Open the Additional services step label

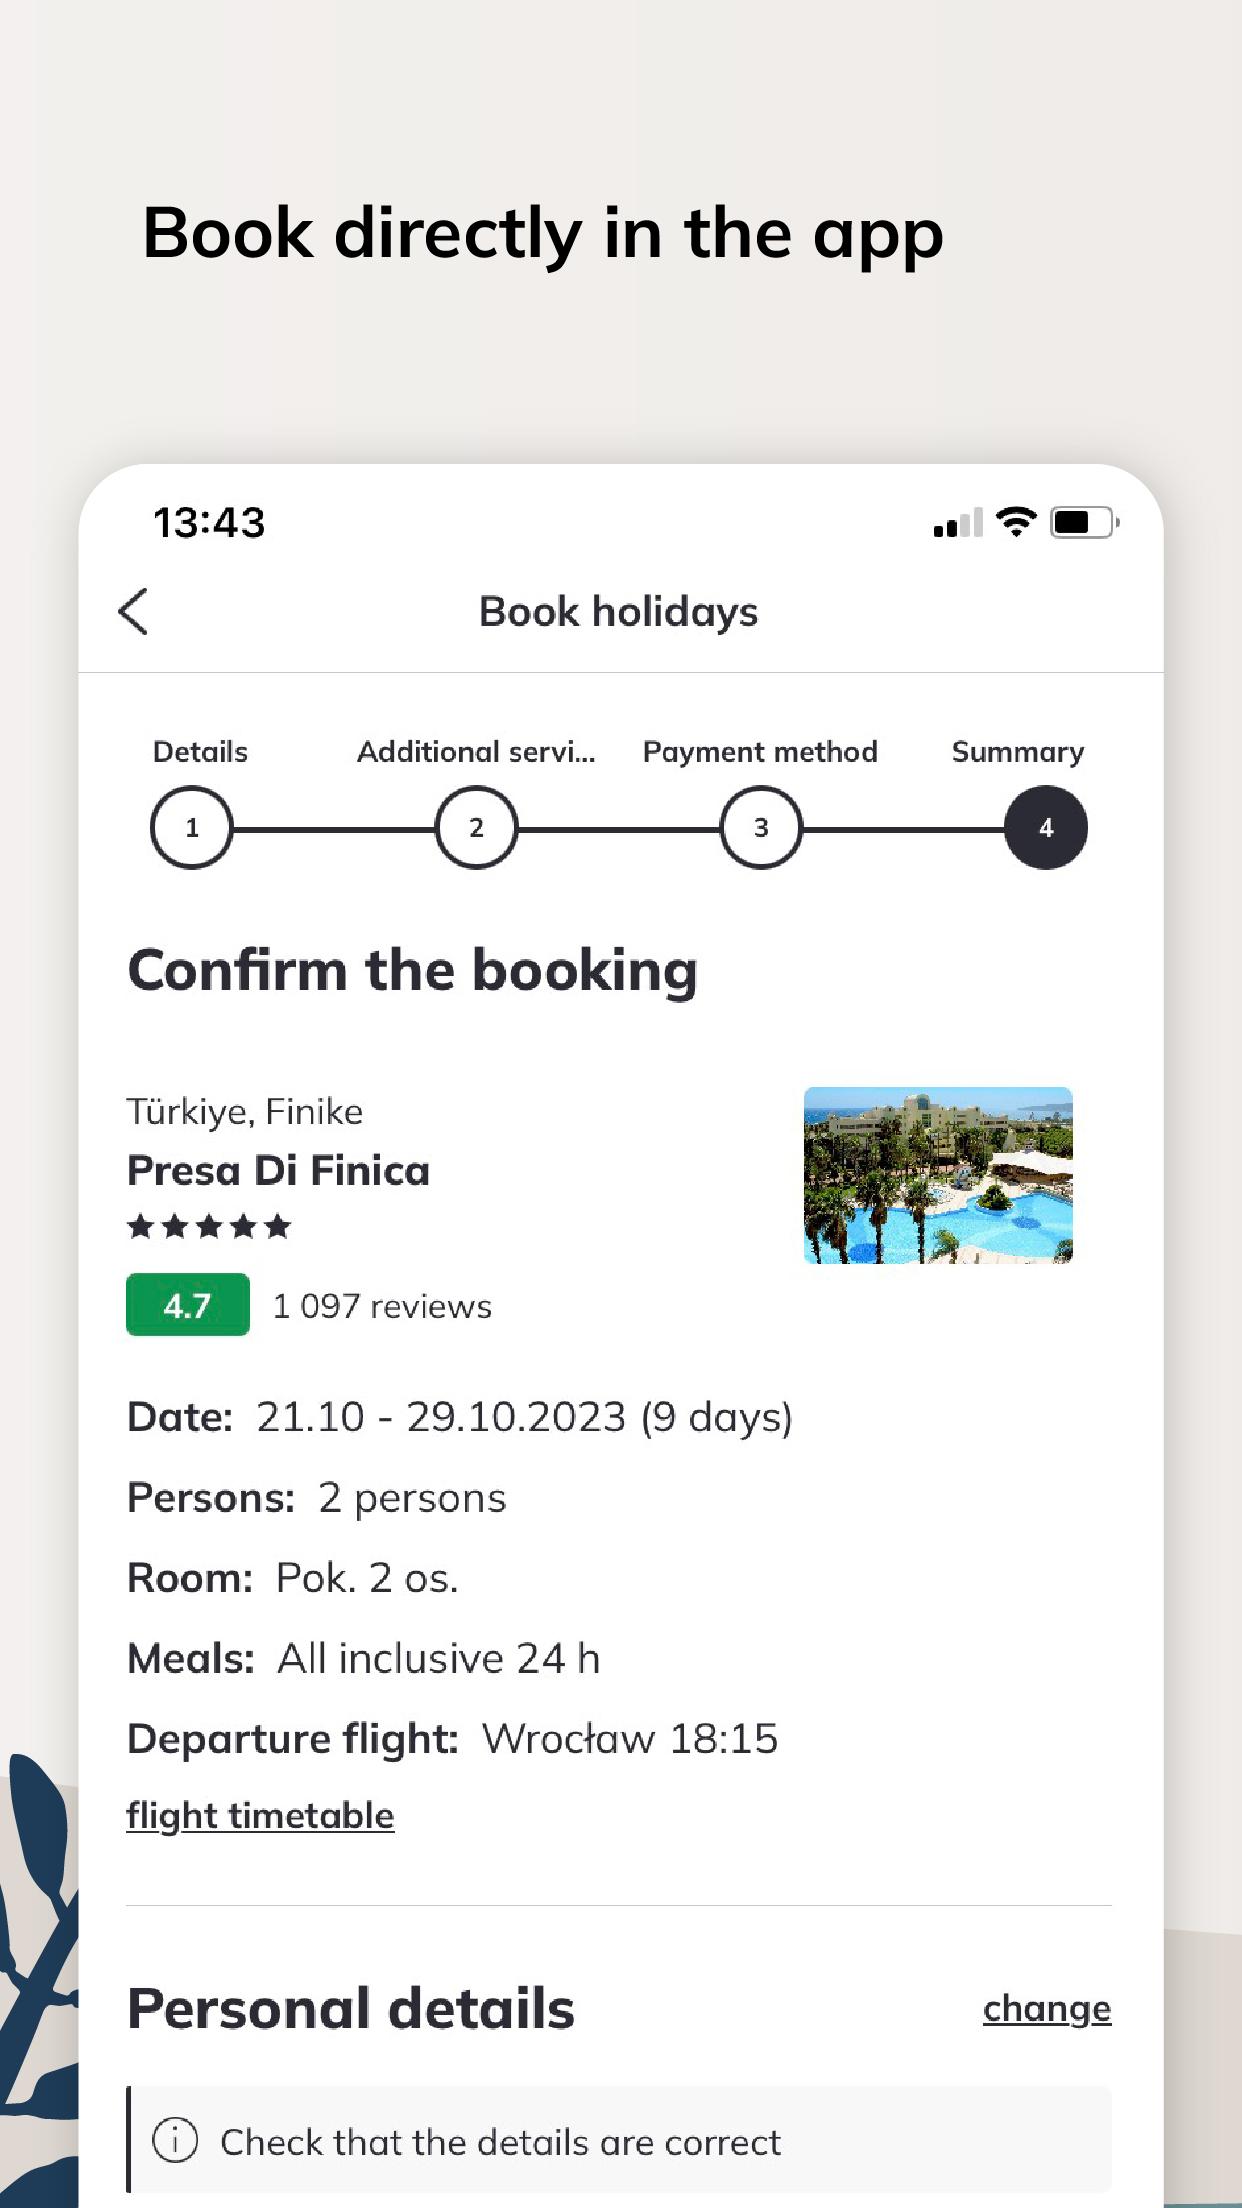tap(476, 752)
